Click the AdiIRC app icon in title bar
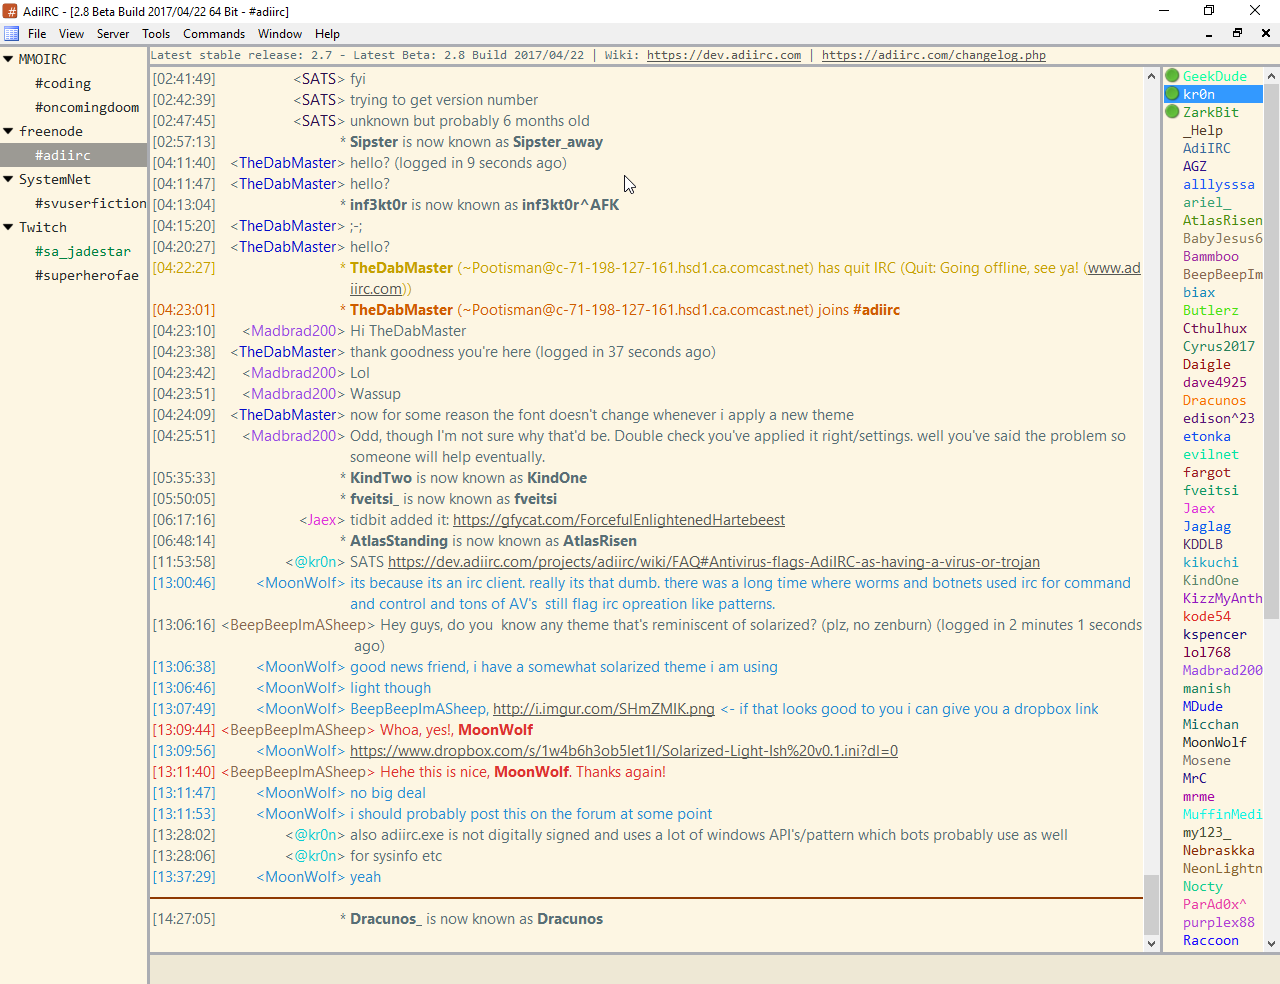Screen dimensions: 1280x984 (11, 11)
